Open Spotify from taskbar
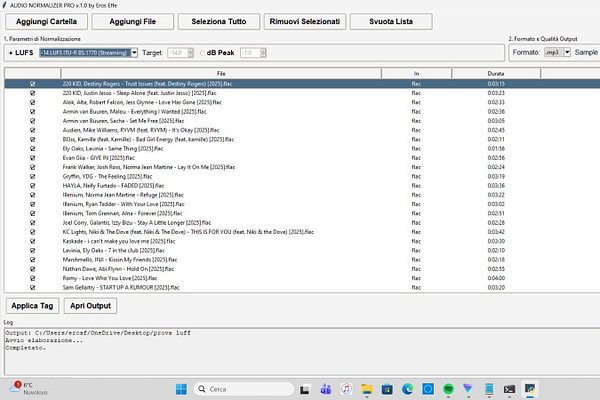Screen dimensions: 600x400 (x=448, y=389)
